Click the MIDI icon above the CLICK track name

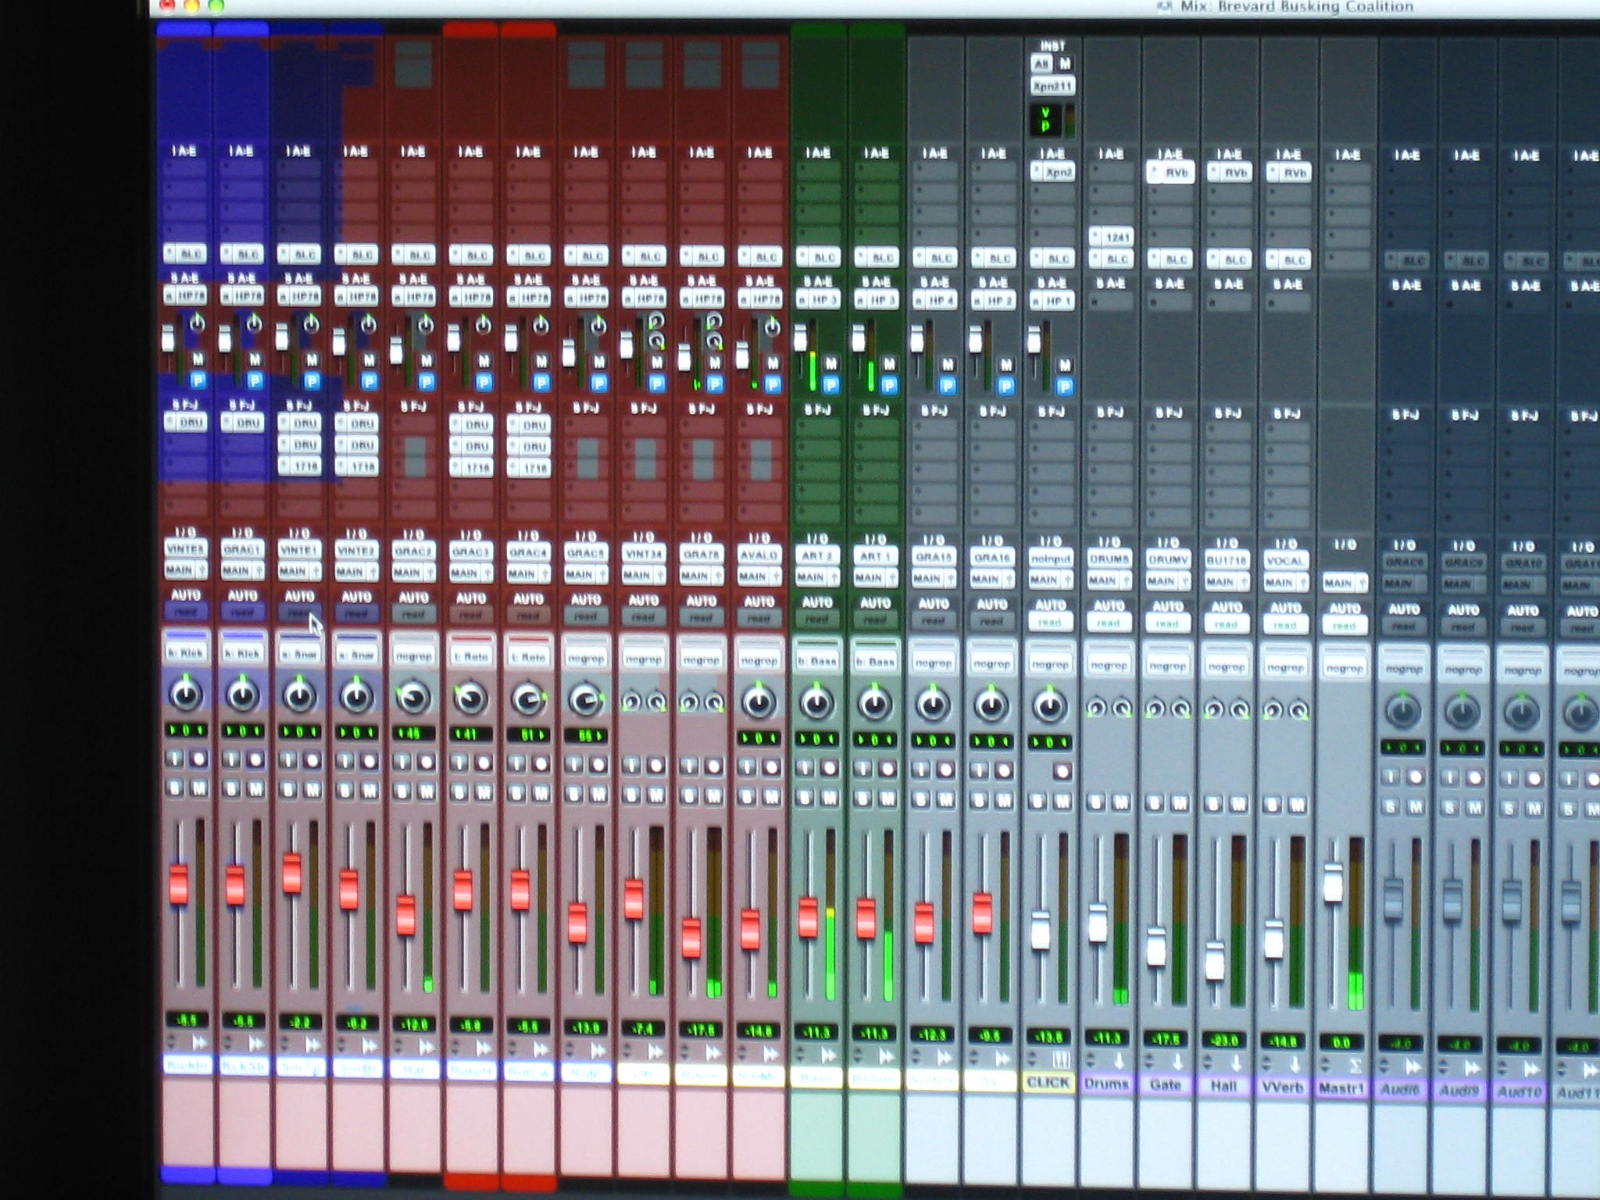[1061, 1060]
